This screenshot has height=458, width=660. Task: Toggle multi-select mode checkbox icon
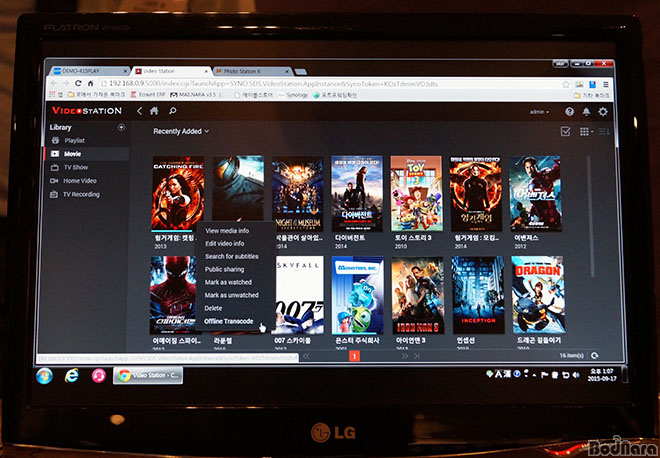tap(565, 132)
